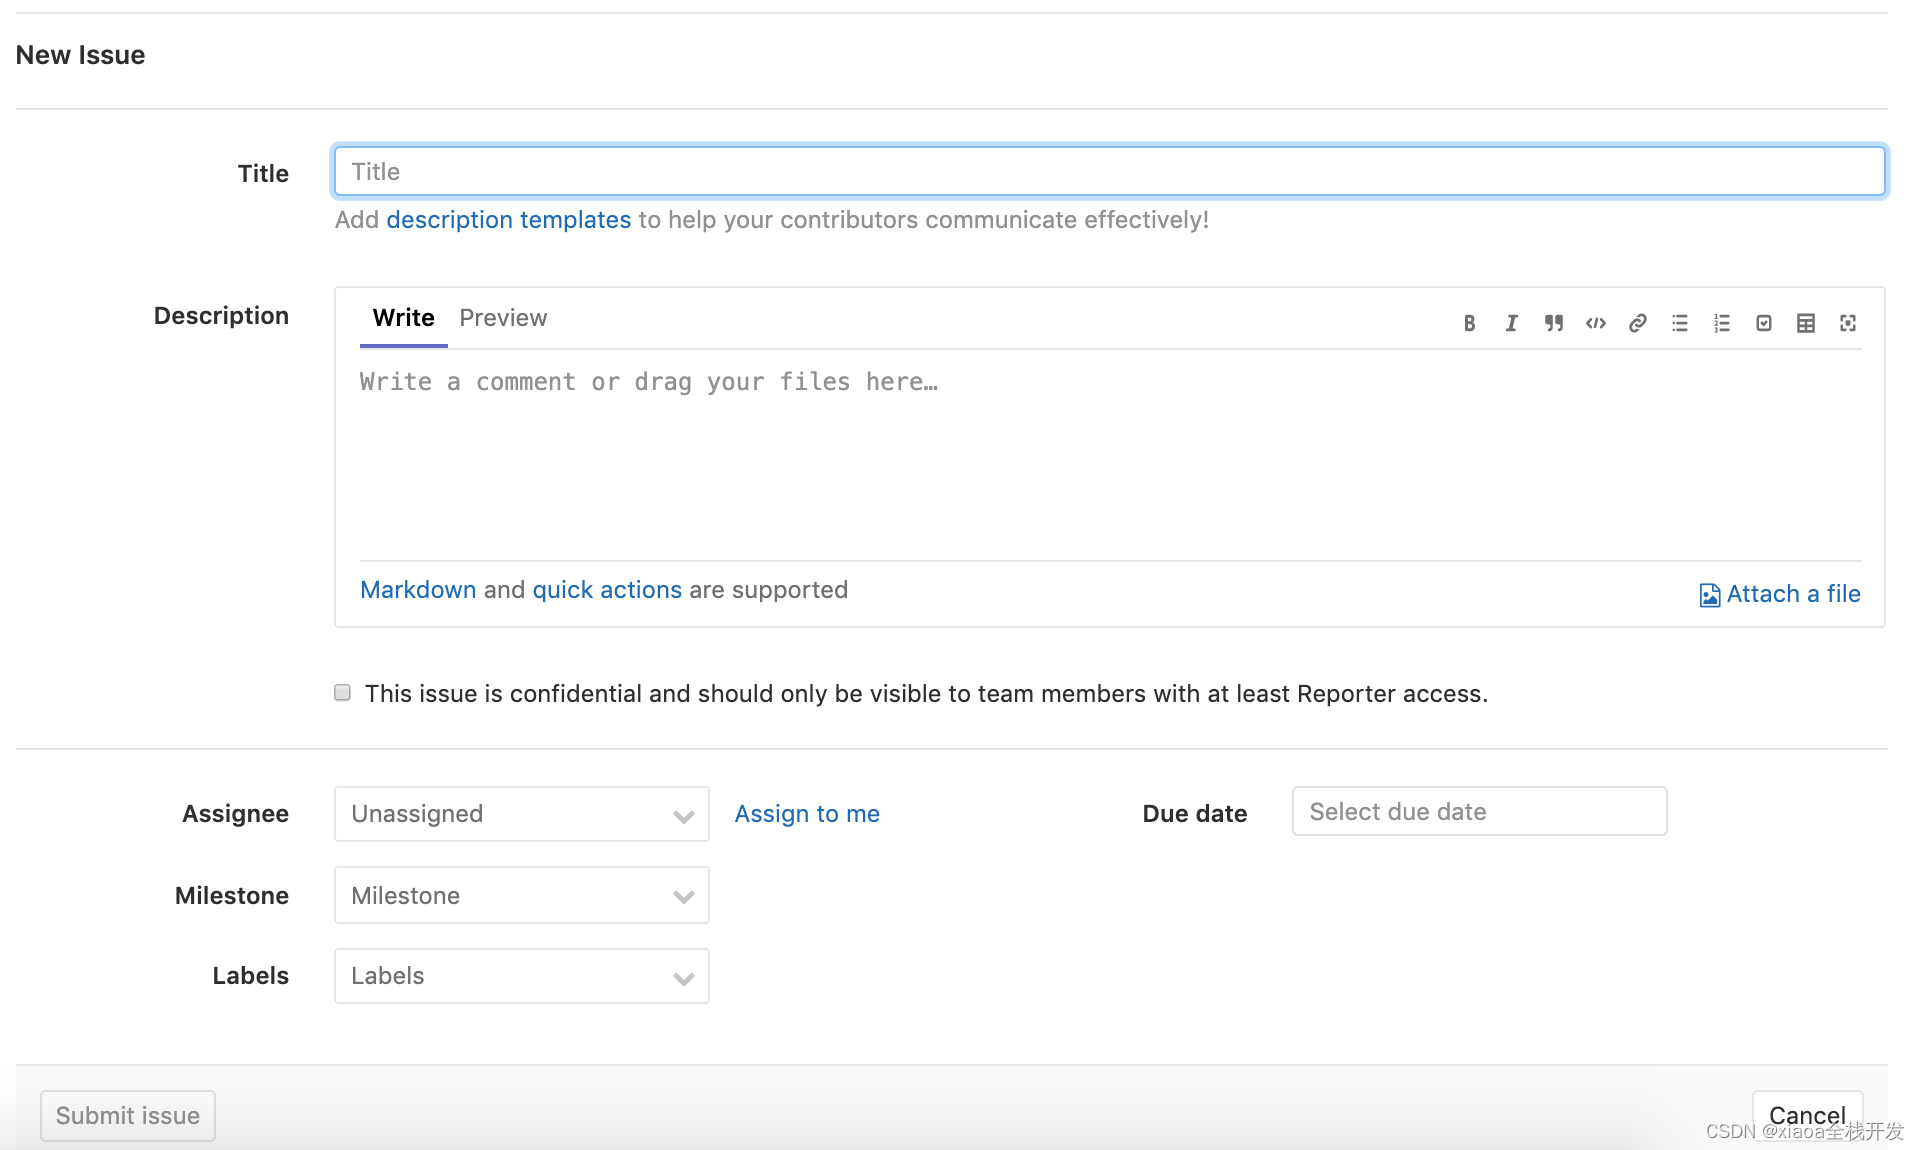The width and height of the screenshot is (1920, 1150).
Task: Switch to the Preview tab
Action: pyautogui.click(x=503, y=318)
